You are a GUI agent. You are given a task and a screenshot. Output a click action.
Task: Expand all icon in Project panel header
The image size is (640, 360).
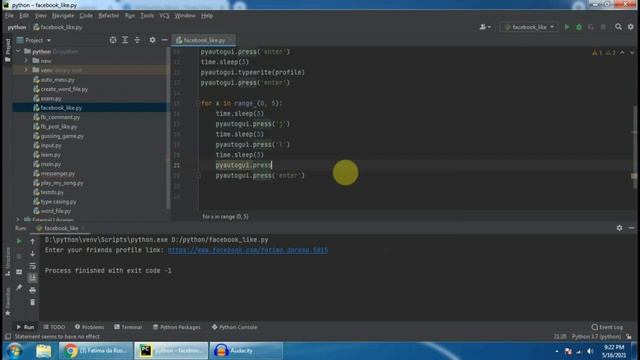tap(125, 40)
